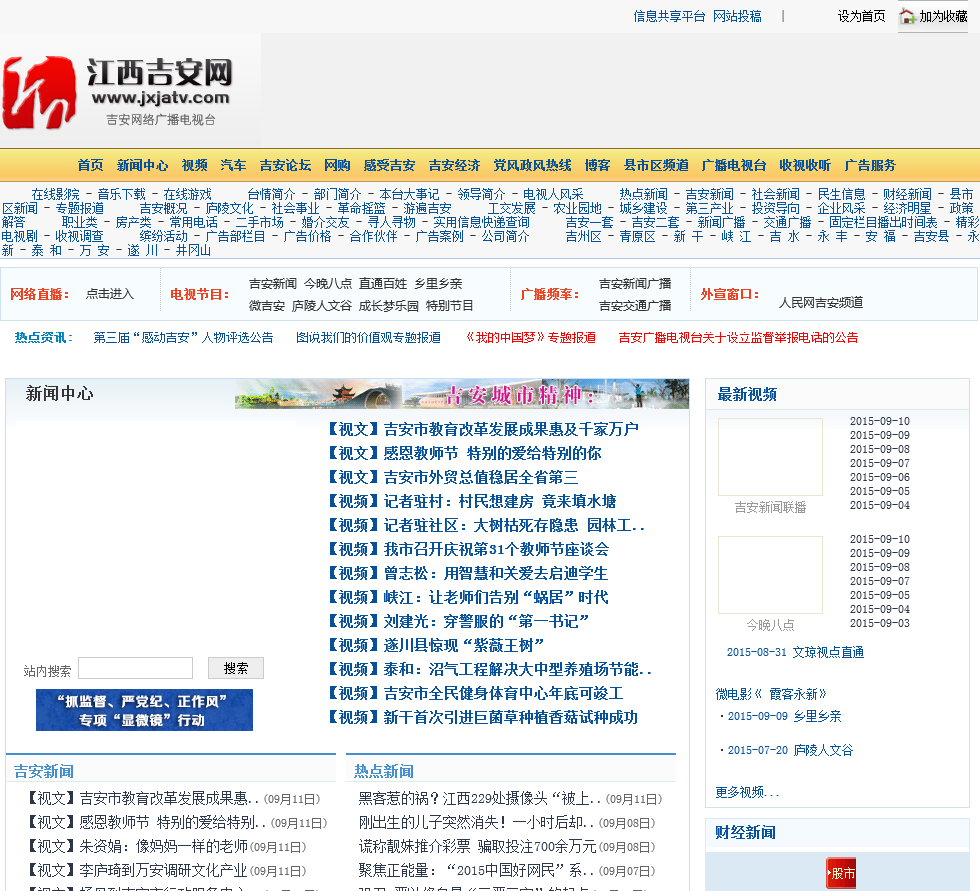This screenshot has height=891, width=980.
Task: Open the 感受吉安 nav item
Action: pyautogui.click(x=389, y=165)
